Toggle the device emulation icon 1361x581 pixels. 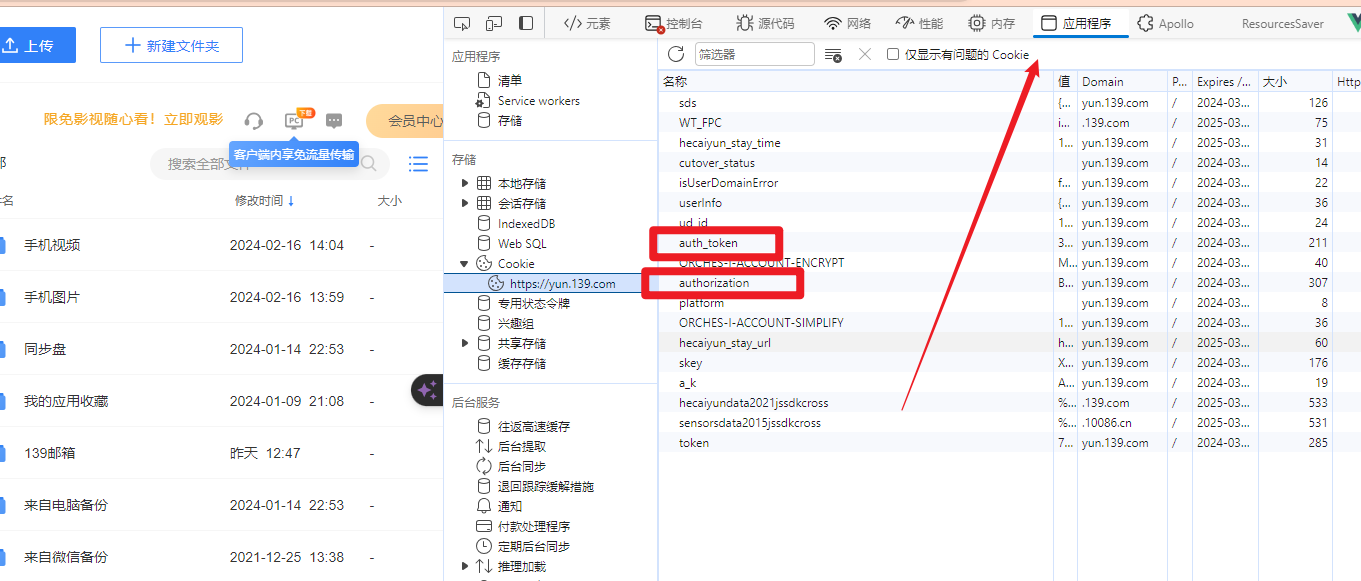pyautogui.click(x=492, y=22)
